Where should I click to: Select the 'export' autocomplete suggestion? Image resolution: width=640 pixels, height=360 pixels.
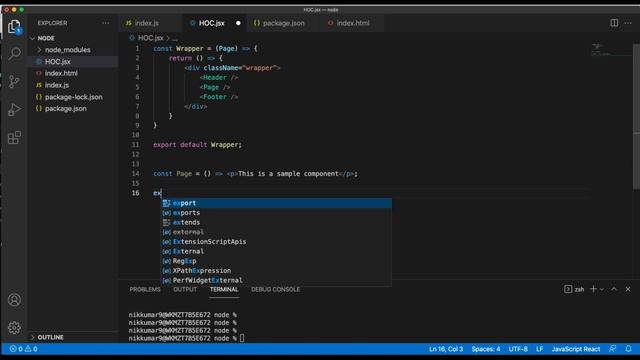coord(276,203)
